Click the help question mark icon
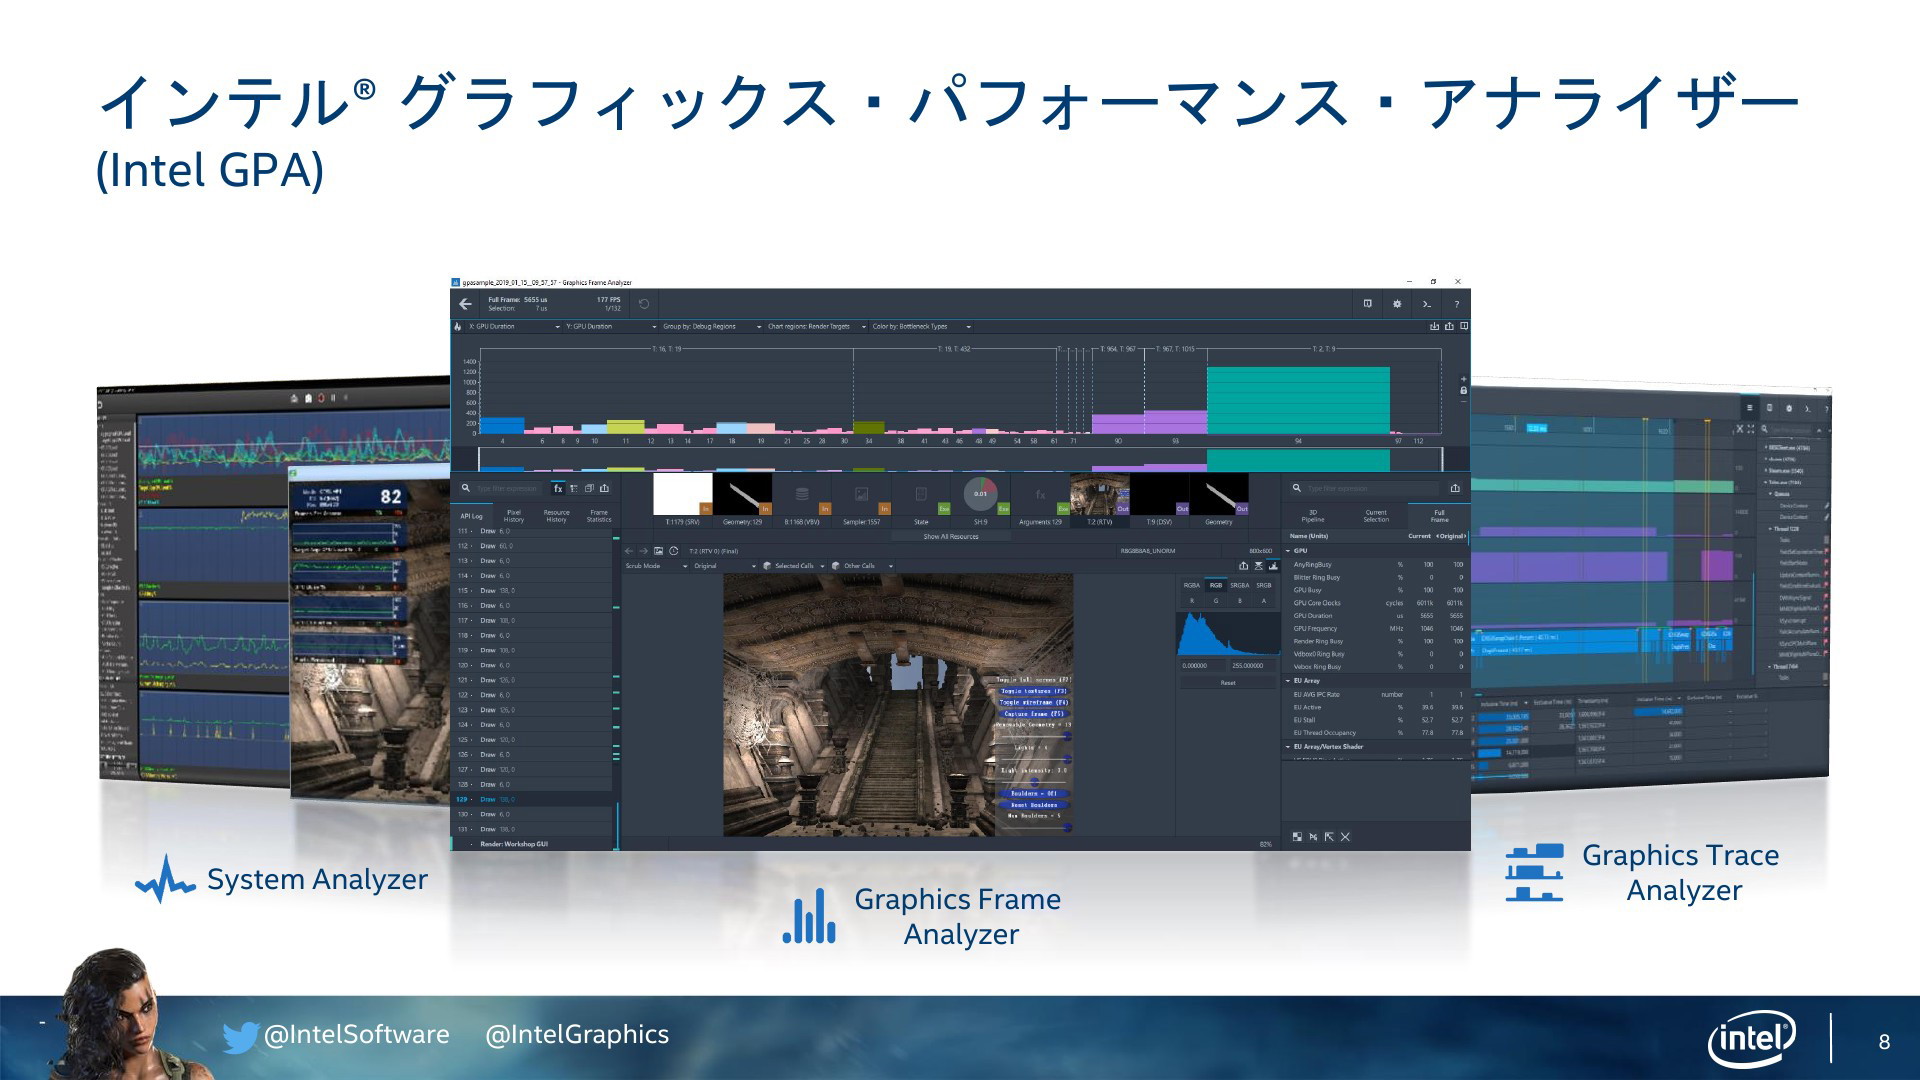This screenshot has width=1920, height=1080. [x=1456, y=304]
